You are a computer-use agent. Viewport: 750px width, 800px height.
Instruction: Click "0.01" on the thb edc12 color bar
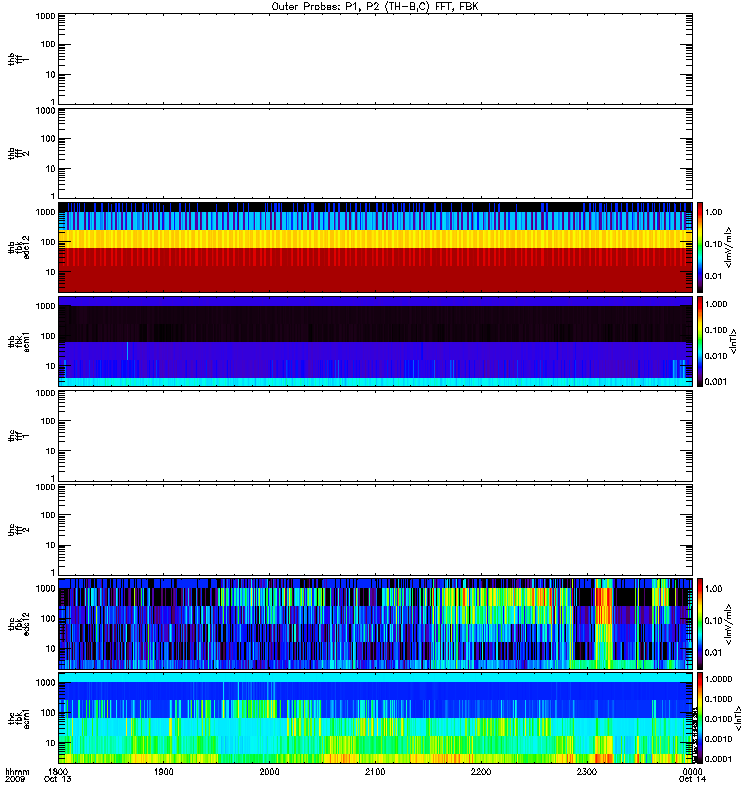[x=714, y=276]
